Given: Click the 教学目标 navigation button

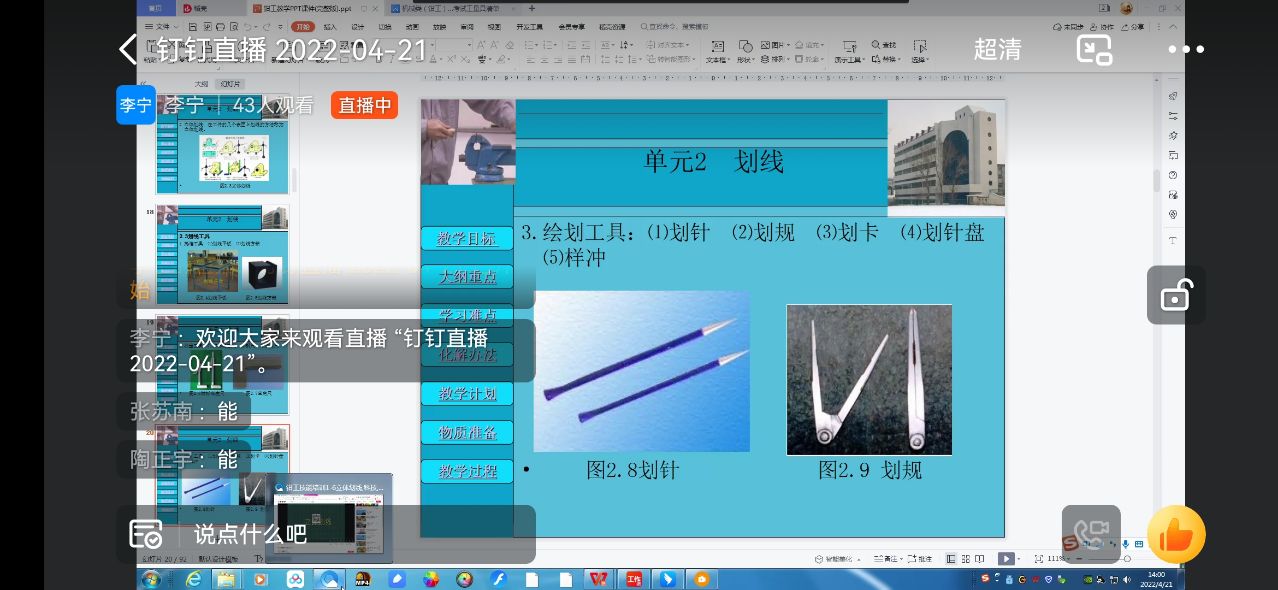Looking at the screenshot, I should tap(467, 238).
